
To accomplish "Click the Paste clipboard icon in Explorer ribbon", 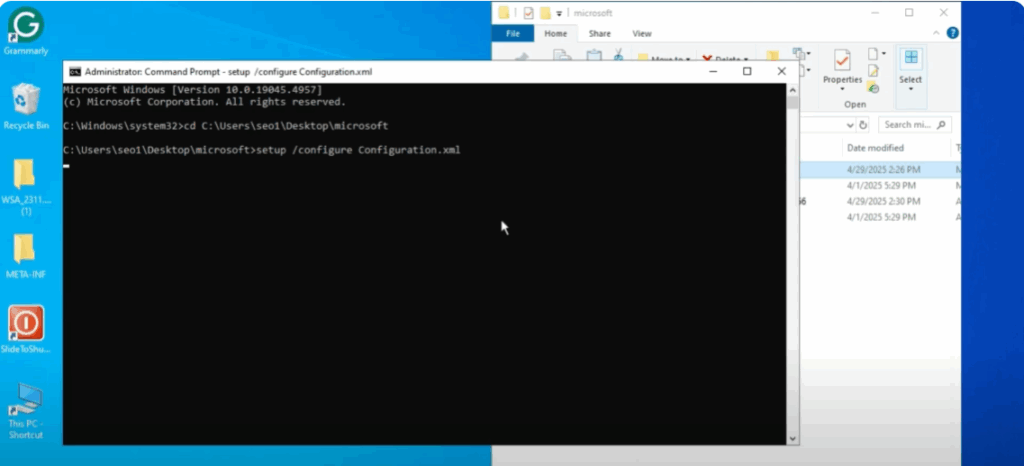I will click(594, 55).
